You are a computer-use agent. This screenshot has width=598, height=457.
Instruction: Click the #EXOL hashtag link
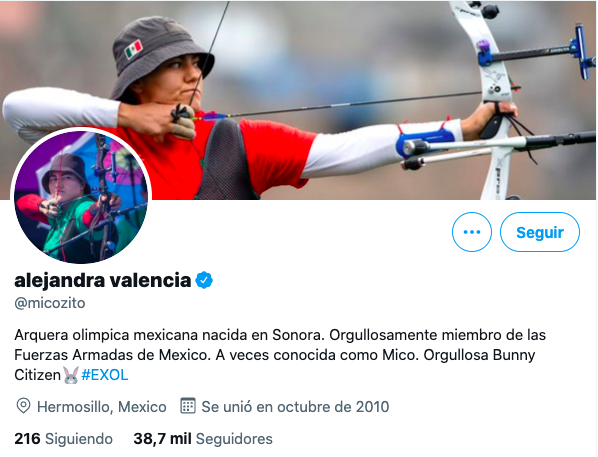(104, 375)
